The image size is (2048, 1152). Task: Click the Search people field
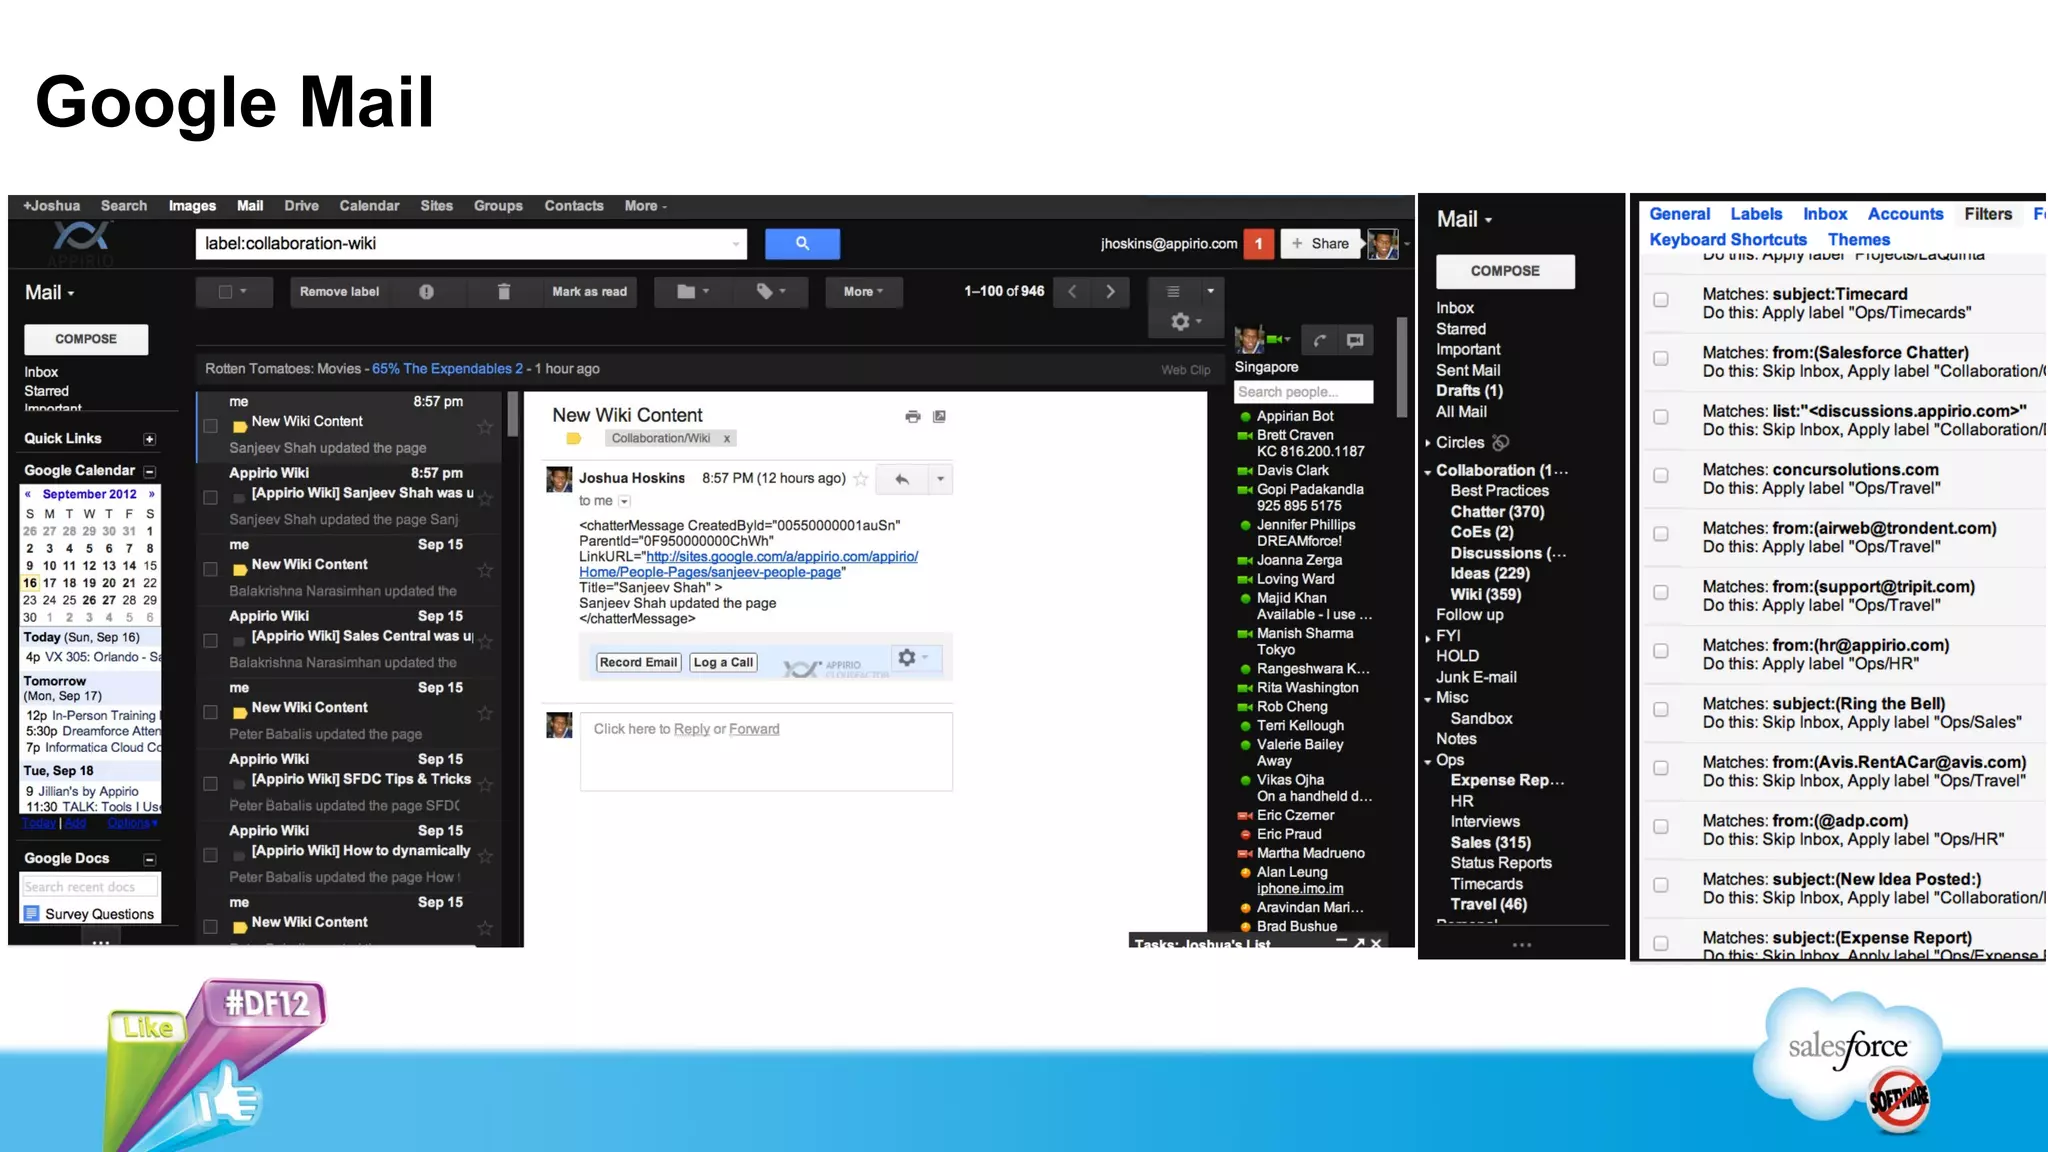1303,392
